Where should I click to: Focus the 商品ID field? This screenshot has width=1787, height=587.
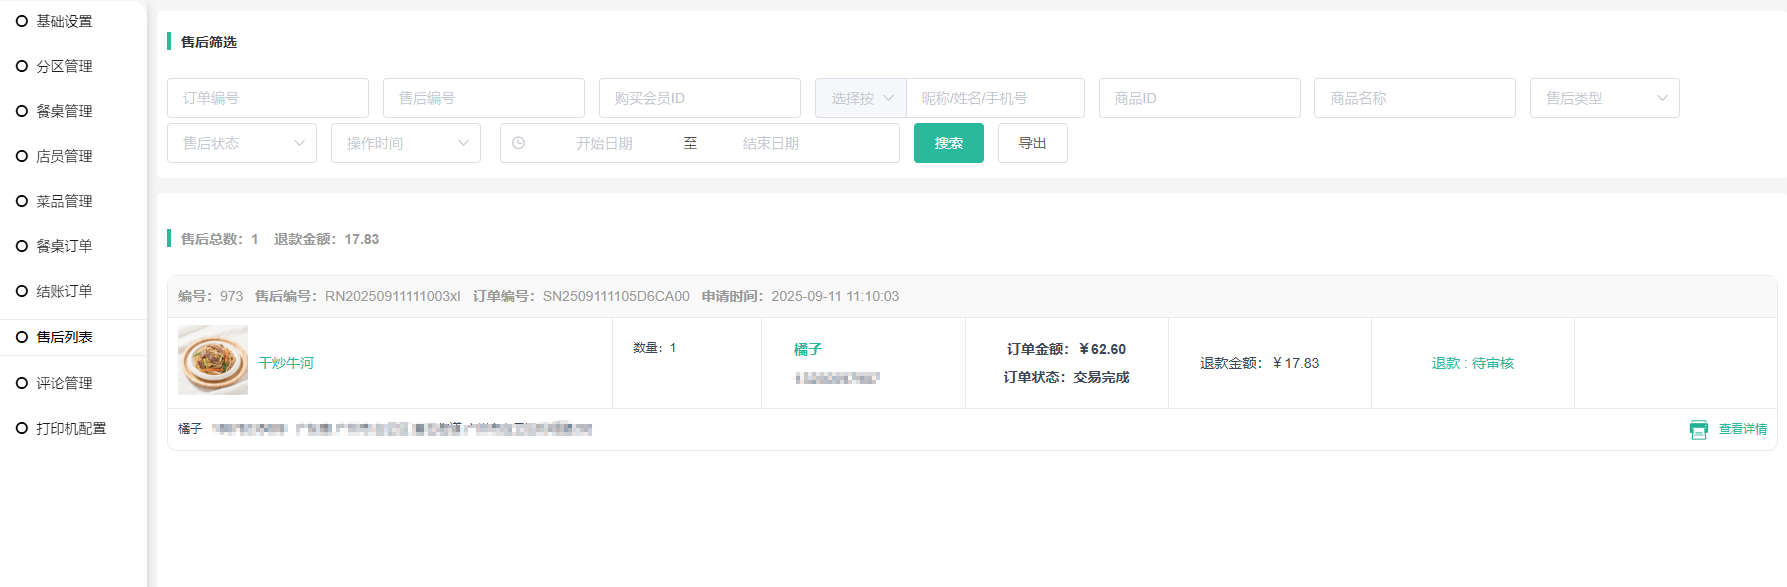coord(1200,98)
